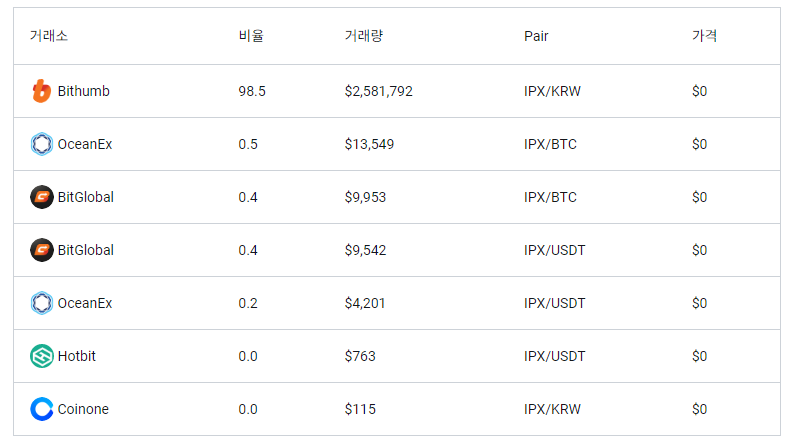Viewport: 789px width, 441px height.
Task: Open the Bithumb exchange name link
Action: 84,91
